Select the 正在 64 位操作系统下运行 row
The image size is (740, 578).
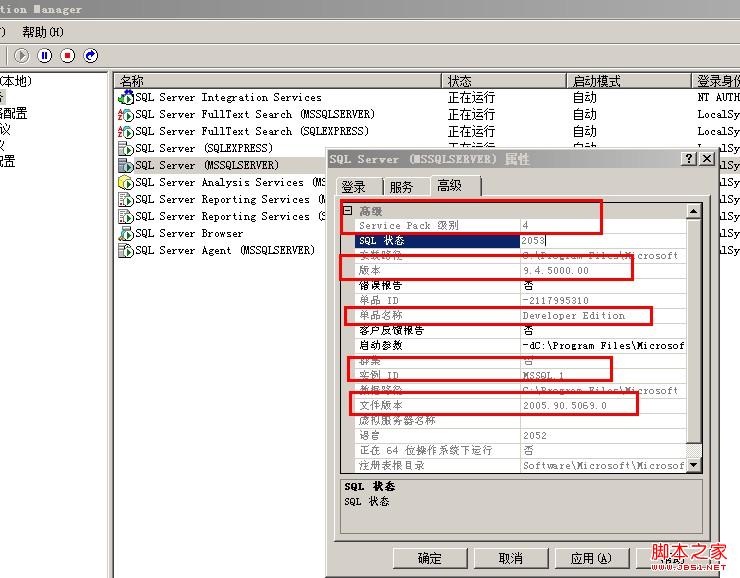click(x=521, y=451)
